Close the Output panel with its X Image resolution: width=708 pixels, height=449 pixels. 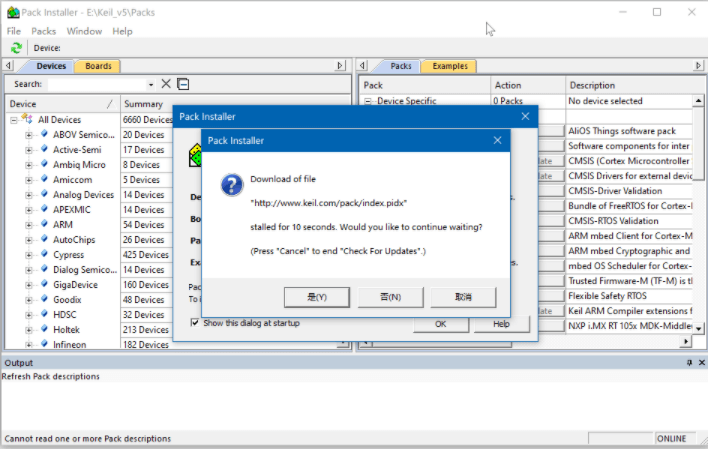(x=700, y=363)
